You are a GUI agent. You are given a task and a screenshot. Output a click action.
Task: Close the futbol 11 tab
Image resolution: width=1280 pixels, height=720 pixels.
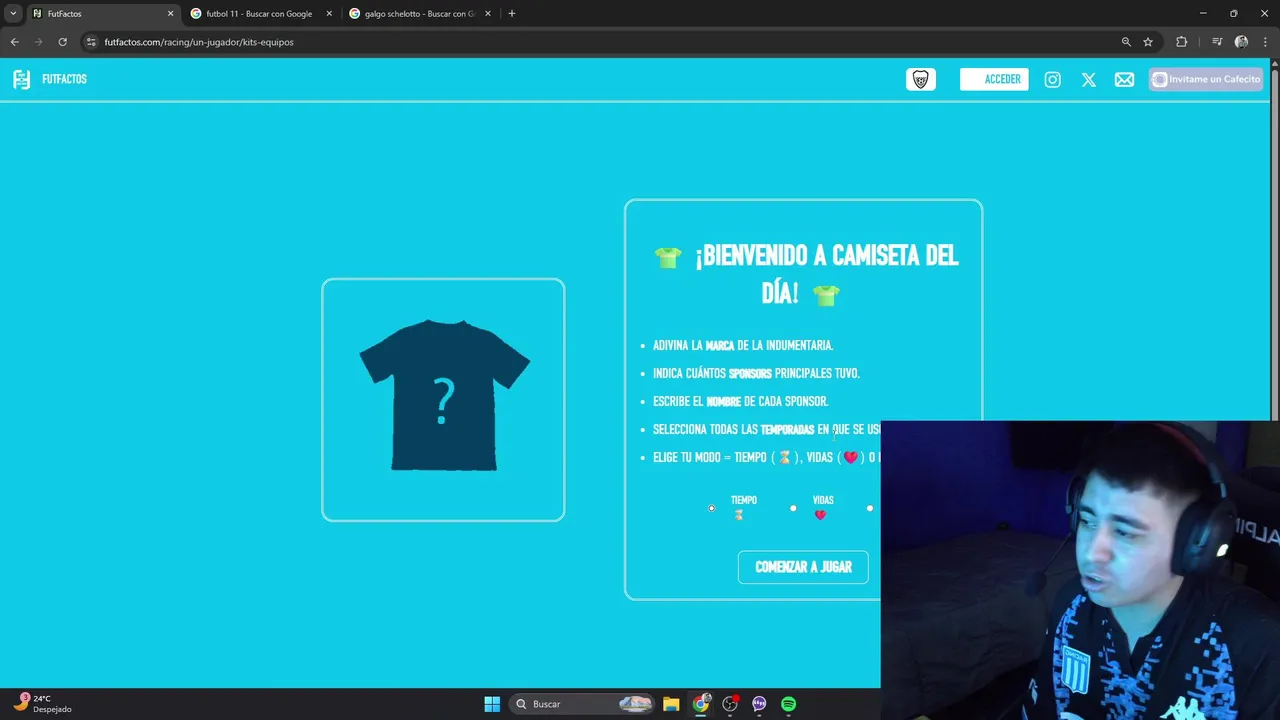[x=329, y=14]
